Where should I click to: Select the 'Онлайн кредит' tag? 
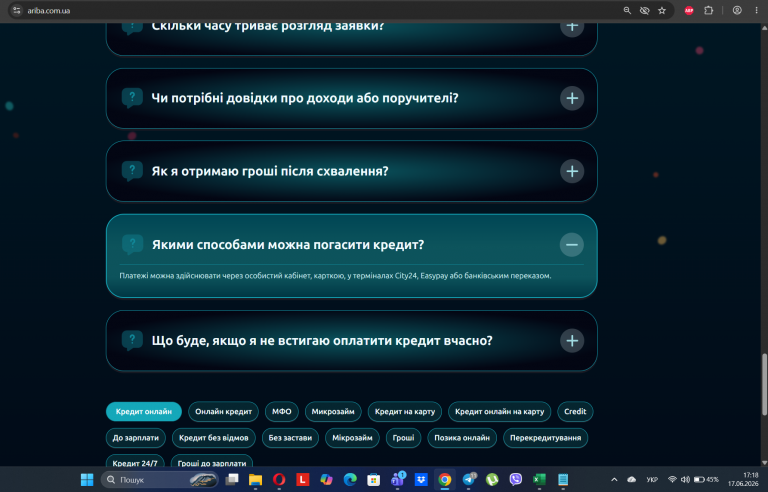point(223,412)
